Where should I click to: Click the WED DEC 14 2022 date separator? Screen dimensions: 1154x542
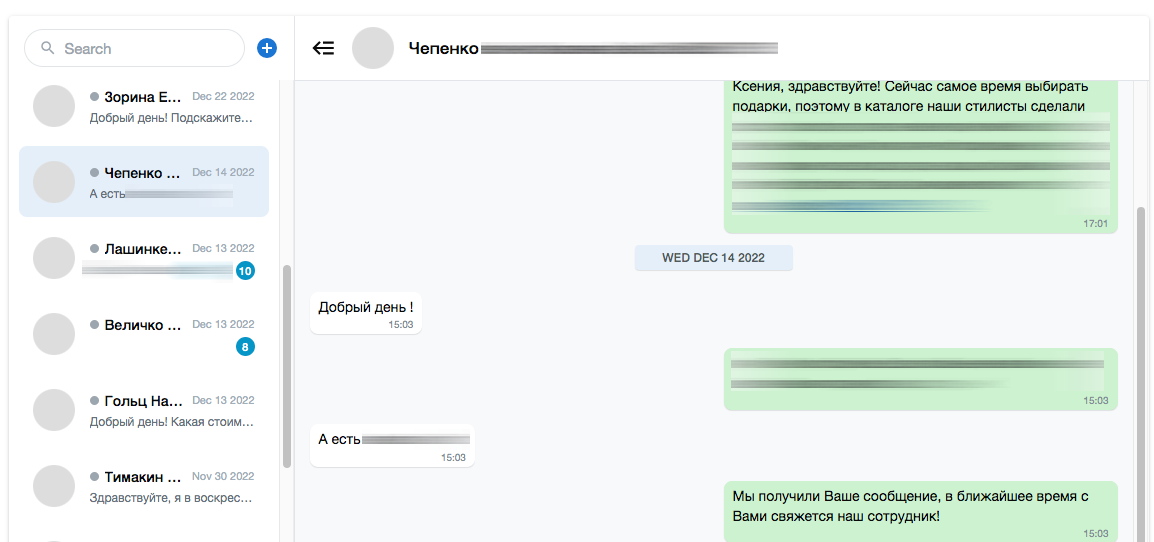(x=713, y=258)
